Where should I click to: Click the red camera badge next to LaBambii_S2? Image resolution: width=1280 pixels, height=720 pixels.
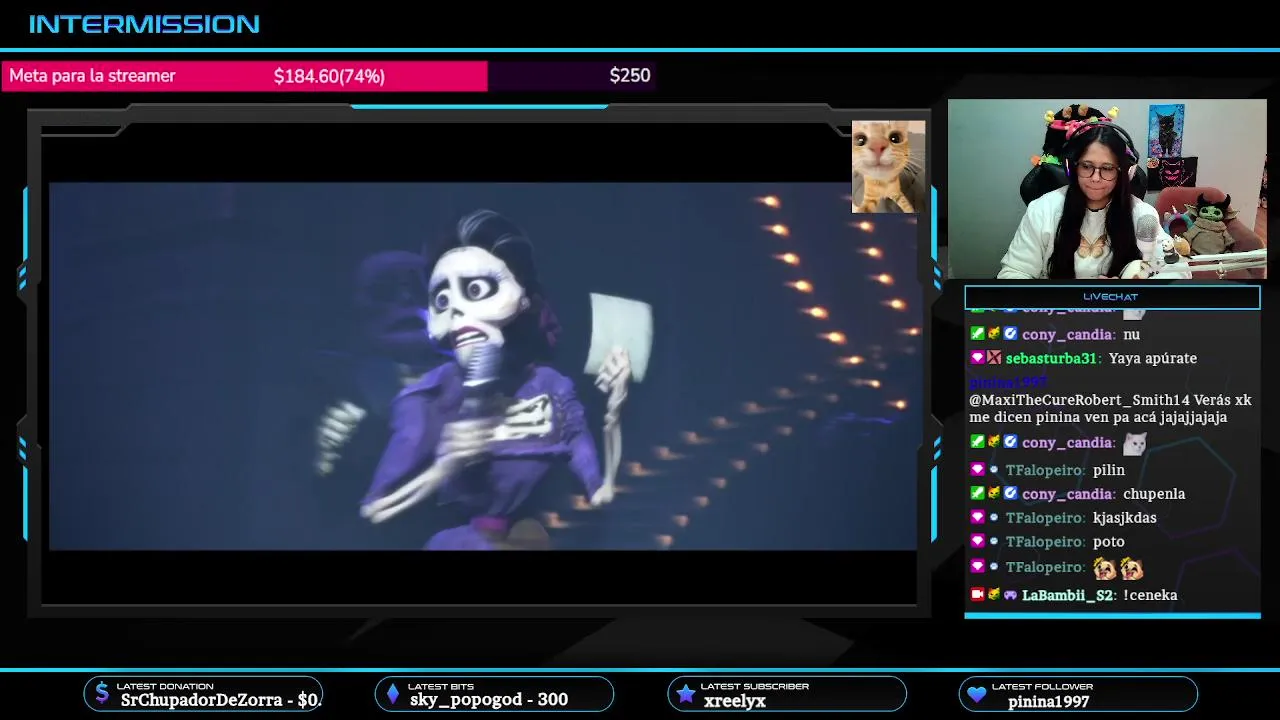pyautogui.click(x=978, y=595)
